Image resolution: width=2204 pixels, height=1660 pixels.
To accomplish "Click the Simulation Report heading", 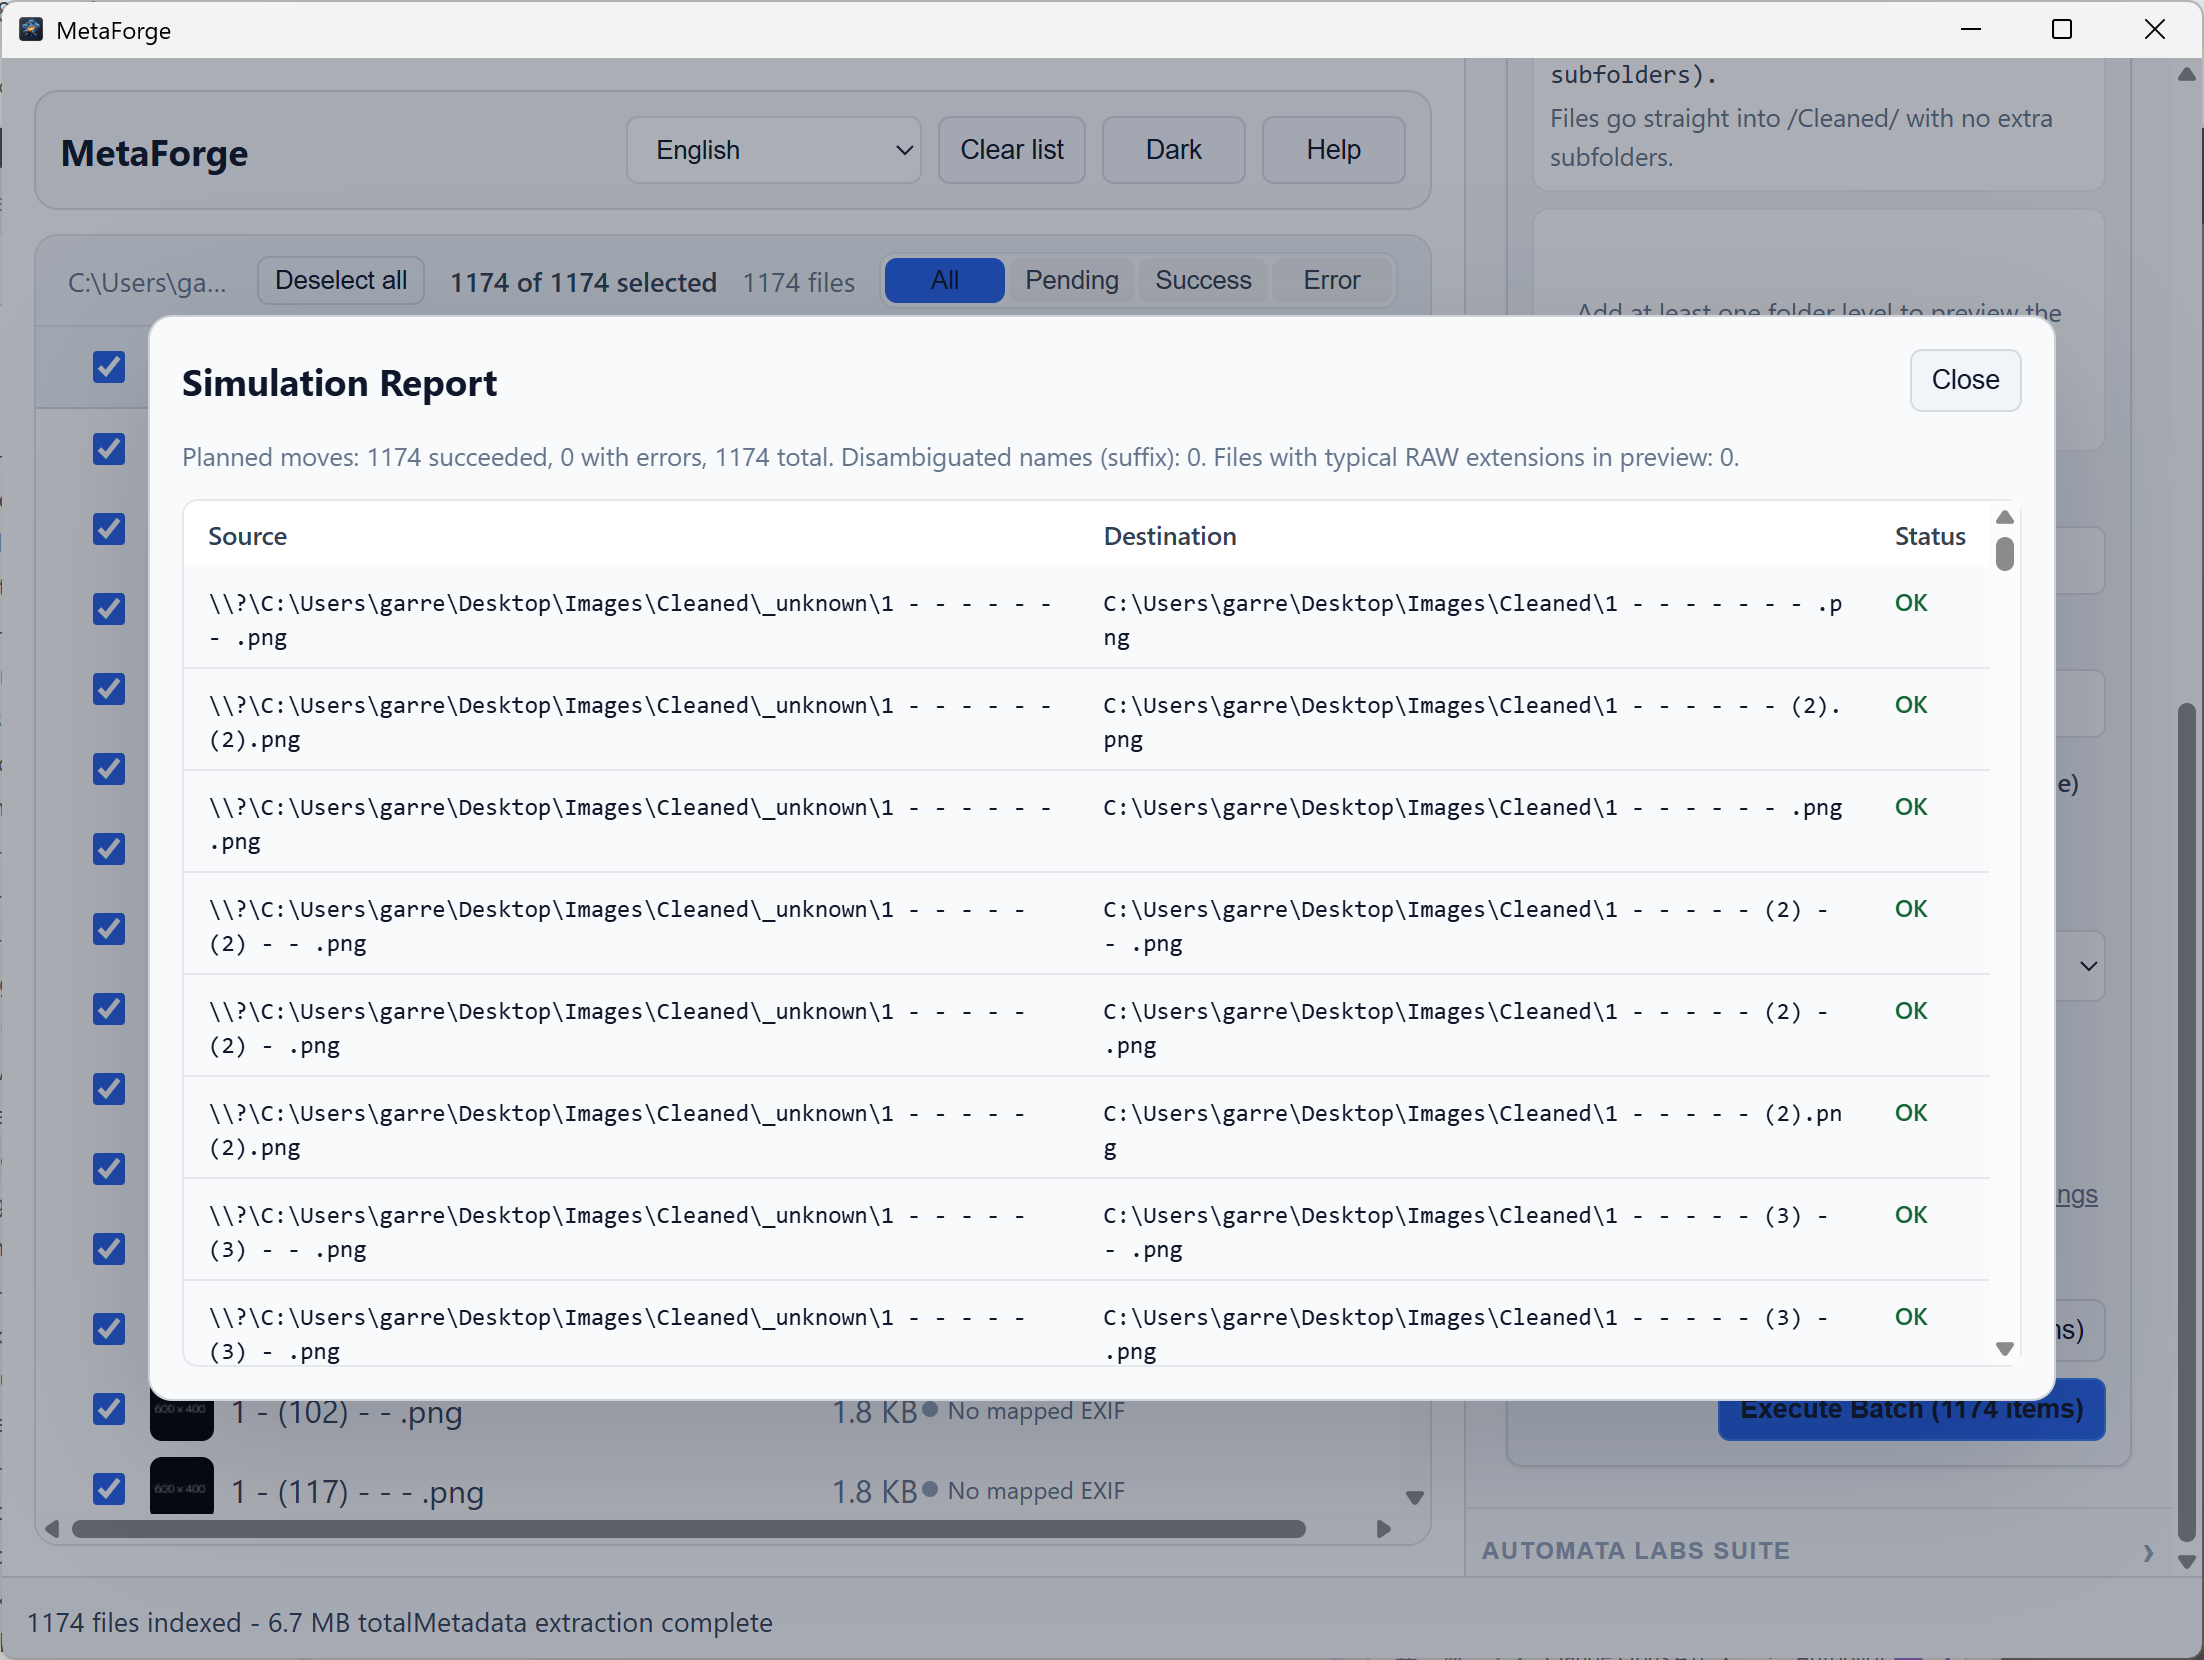I will pos(339,384).
